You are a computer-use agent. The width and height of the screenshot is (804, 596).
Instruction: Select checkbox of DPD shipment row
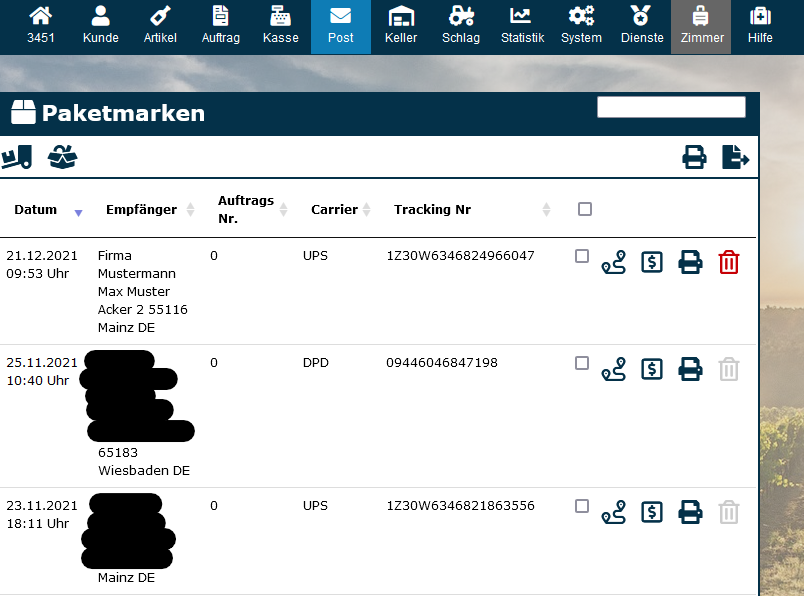(582, 363)
